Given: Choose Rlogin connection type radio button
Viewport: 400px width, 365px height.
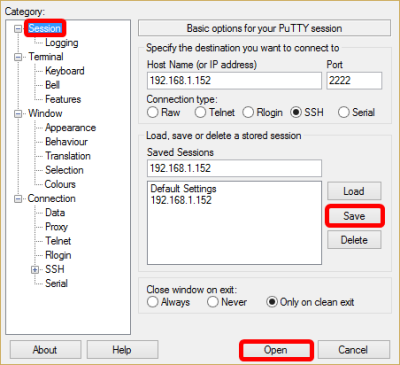Looking at the screenshot, I should [x=248, y=112].
